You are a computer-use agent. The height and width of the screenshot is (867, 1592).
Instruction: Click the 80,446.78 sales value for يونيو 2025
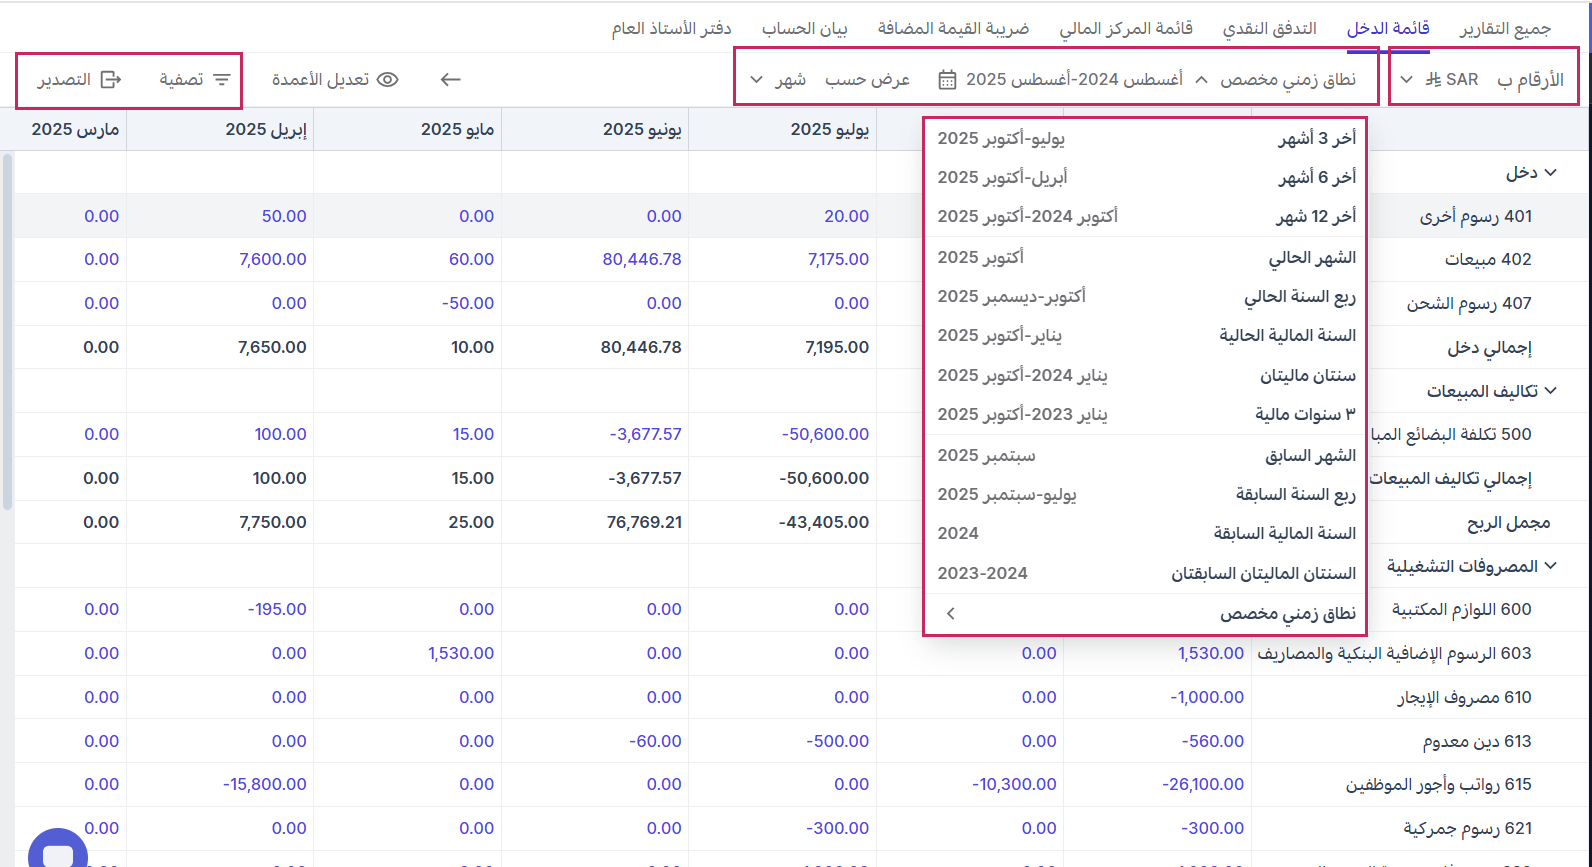coord(642,259)
